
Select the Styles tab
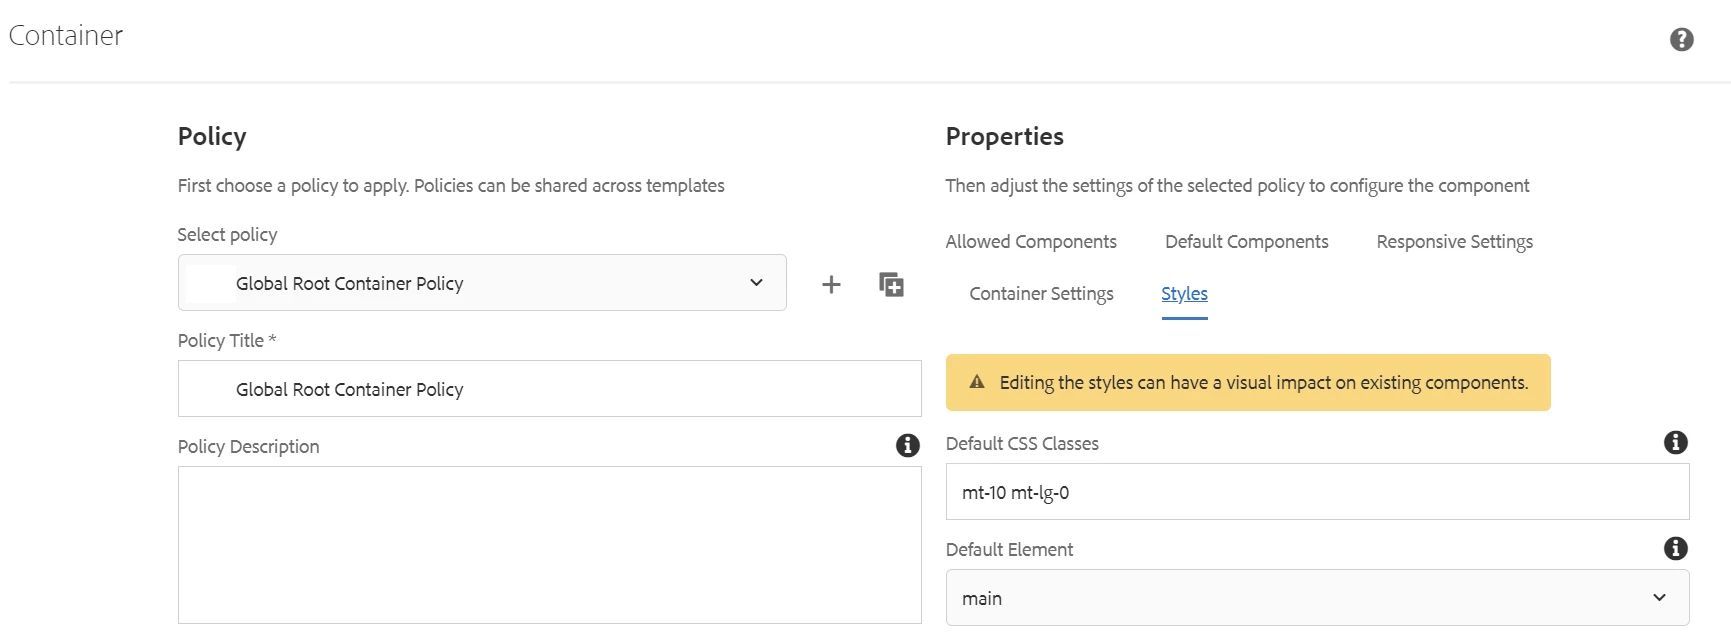[x=1184, y=294]
